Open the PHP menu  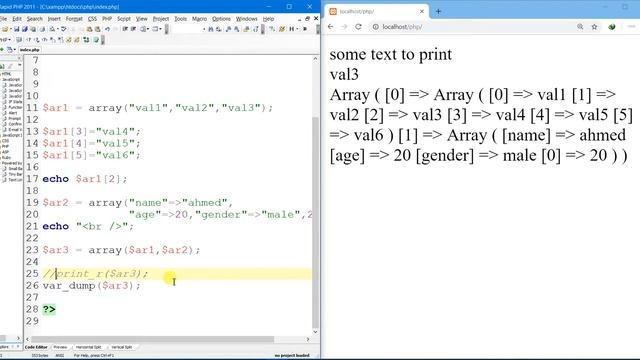[107, 19]
